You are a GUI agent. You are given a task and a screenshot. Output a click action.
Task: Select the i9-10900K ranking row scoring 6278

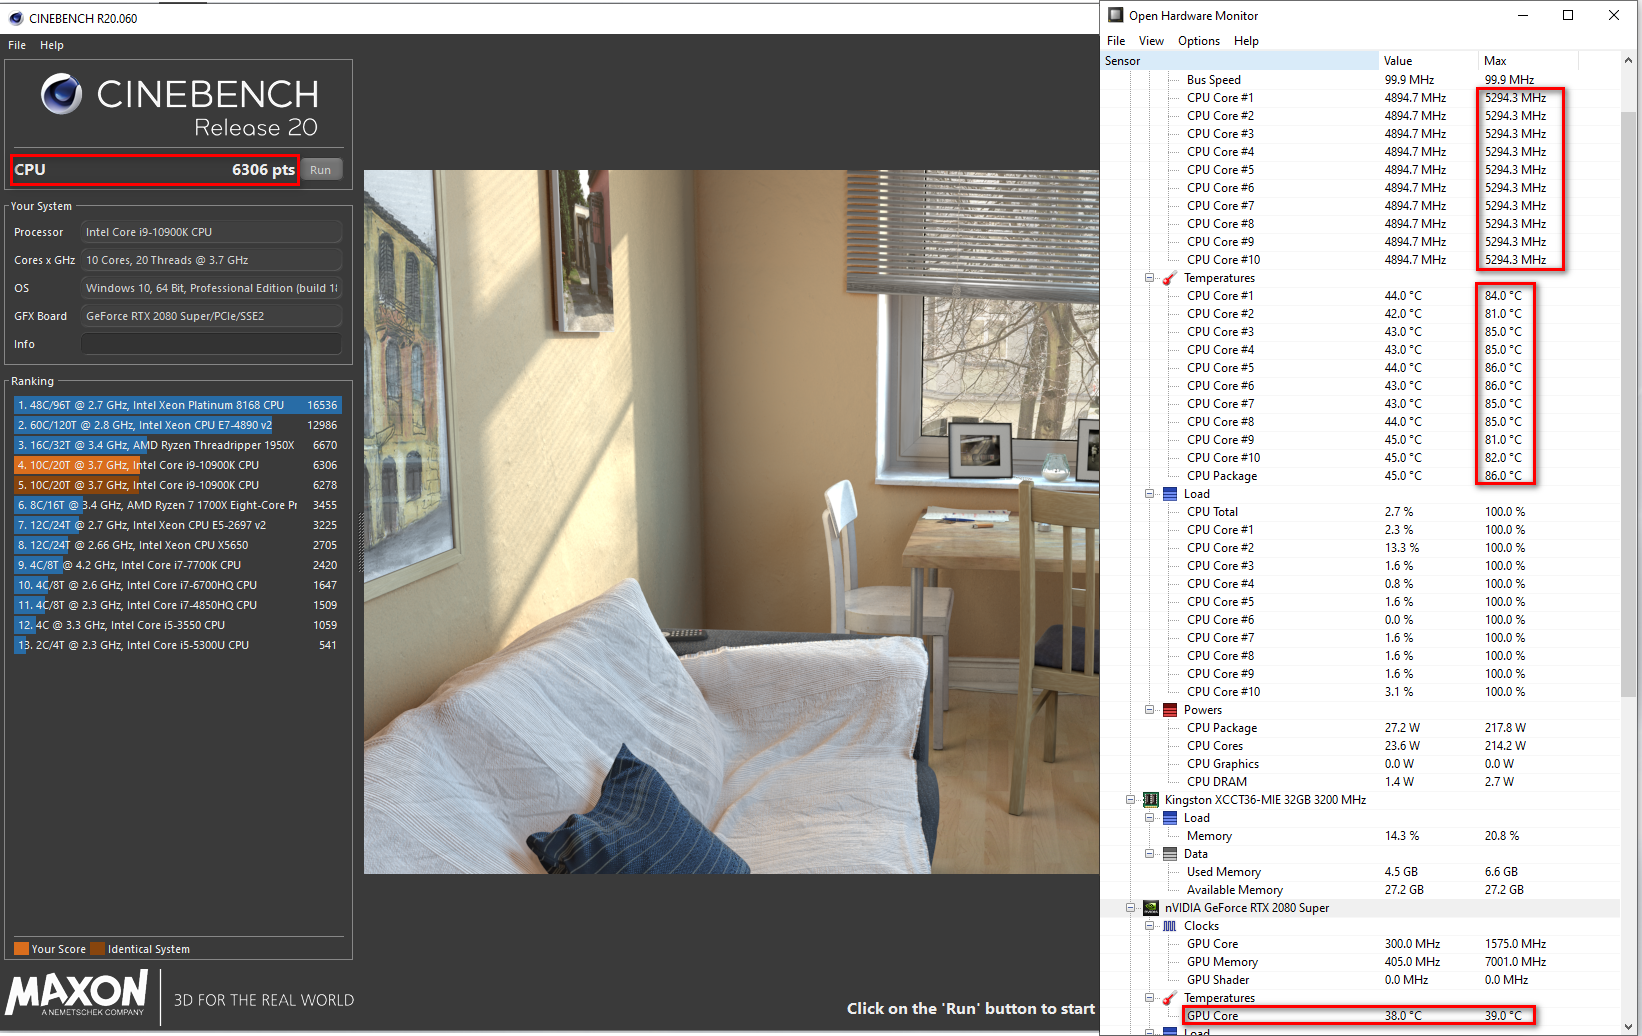coord(178,485)
